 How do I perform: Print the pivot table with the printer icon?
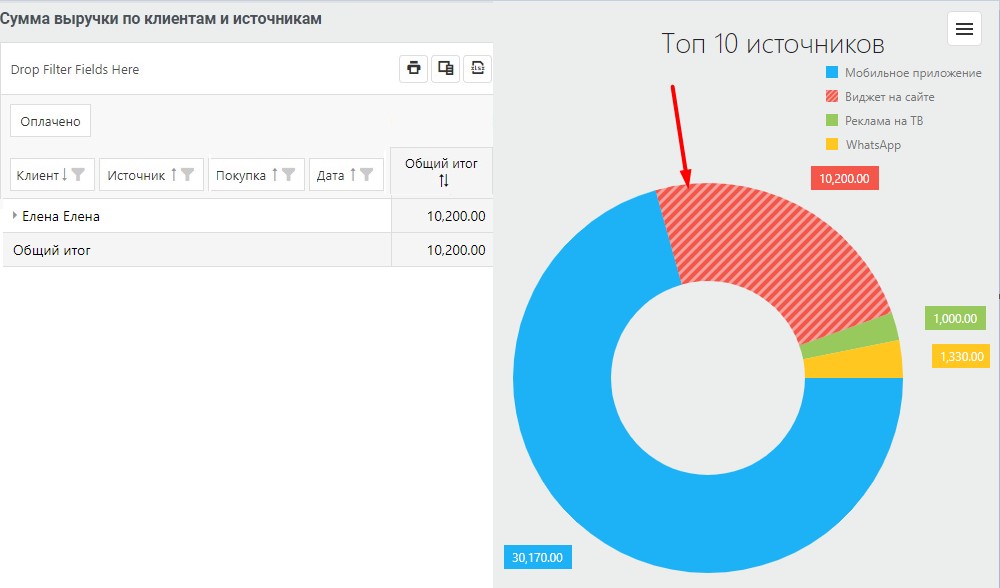413,68
